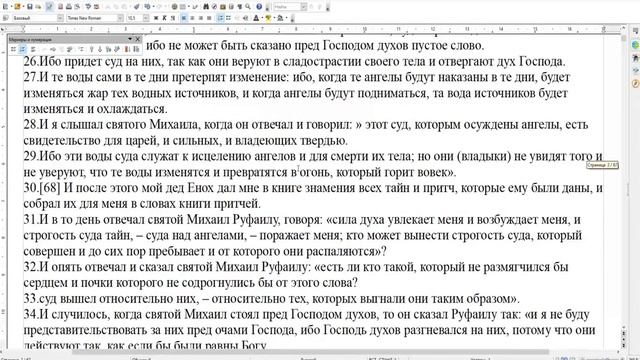Export directly as PDF icon

coord(60,7)
